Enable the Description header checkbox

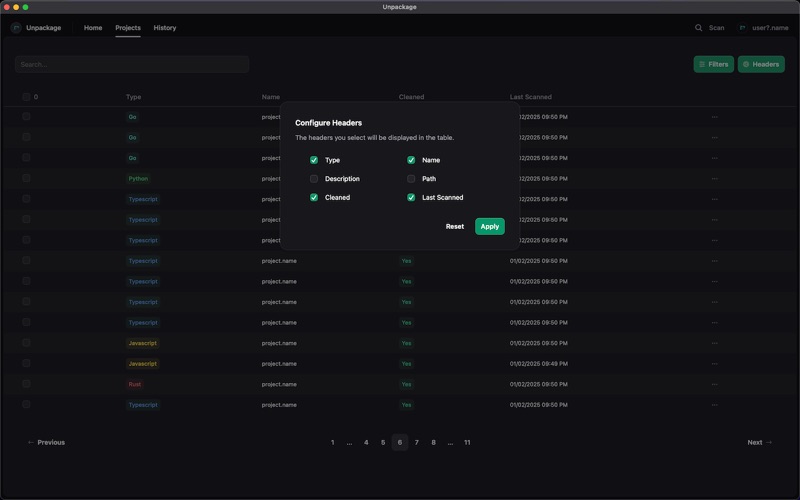click(314, 179)
